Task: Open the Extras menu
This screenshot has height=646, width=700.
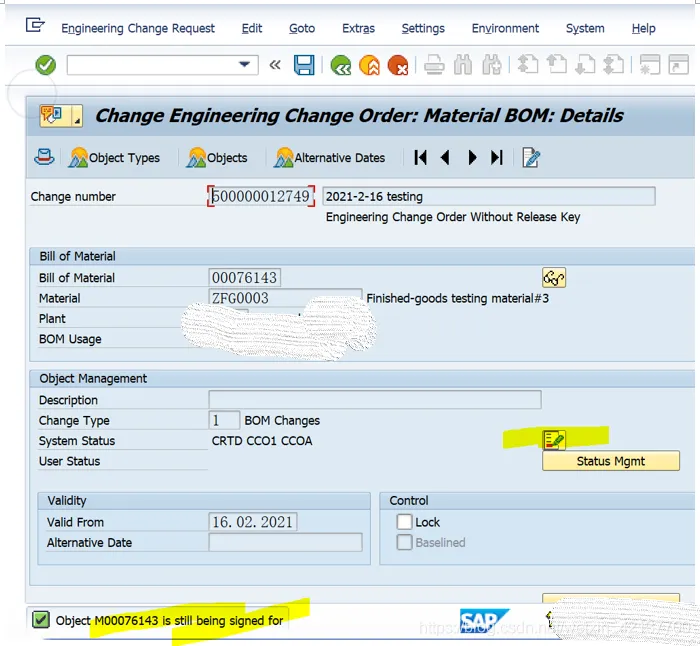Action: click(358, 29)
